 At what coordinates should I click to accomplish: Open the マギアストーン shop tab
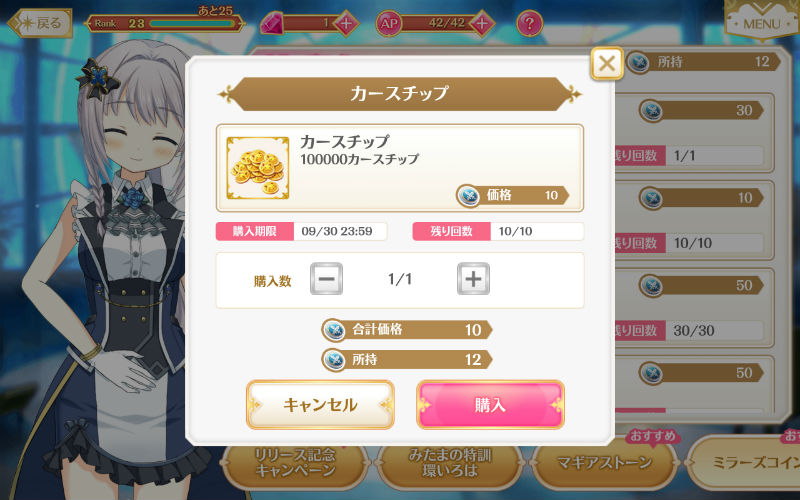604,463
